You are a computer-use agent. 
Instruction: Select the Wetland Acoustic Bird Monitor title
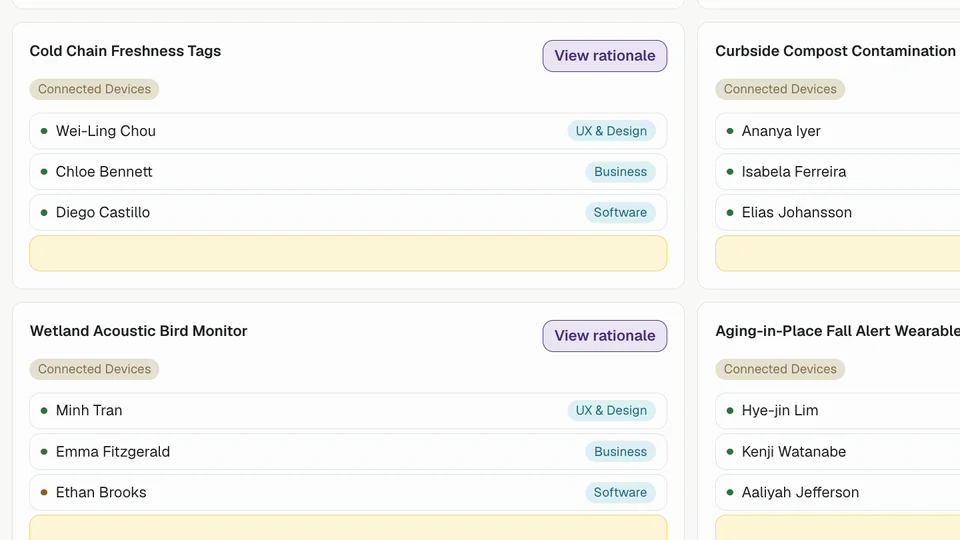138,331
